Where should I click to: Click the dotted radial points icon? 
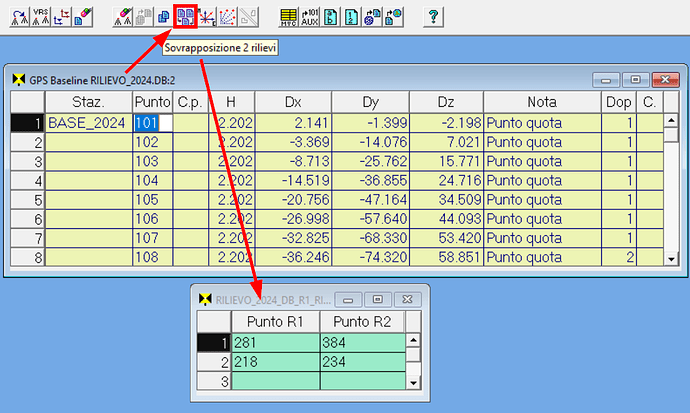tap(227, 17)
